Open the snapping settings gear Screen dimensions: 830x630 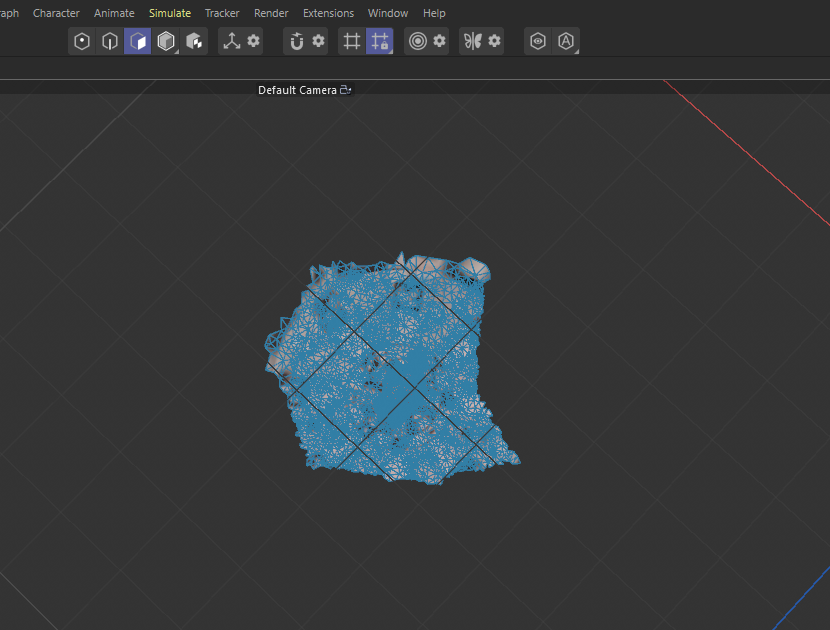(317, 41)
